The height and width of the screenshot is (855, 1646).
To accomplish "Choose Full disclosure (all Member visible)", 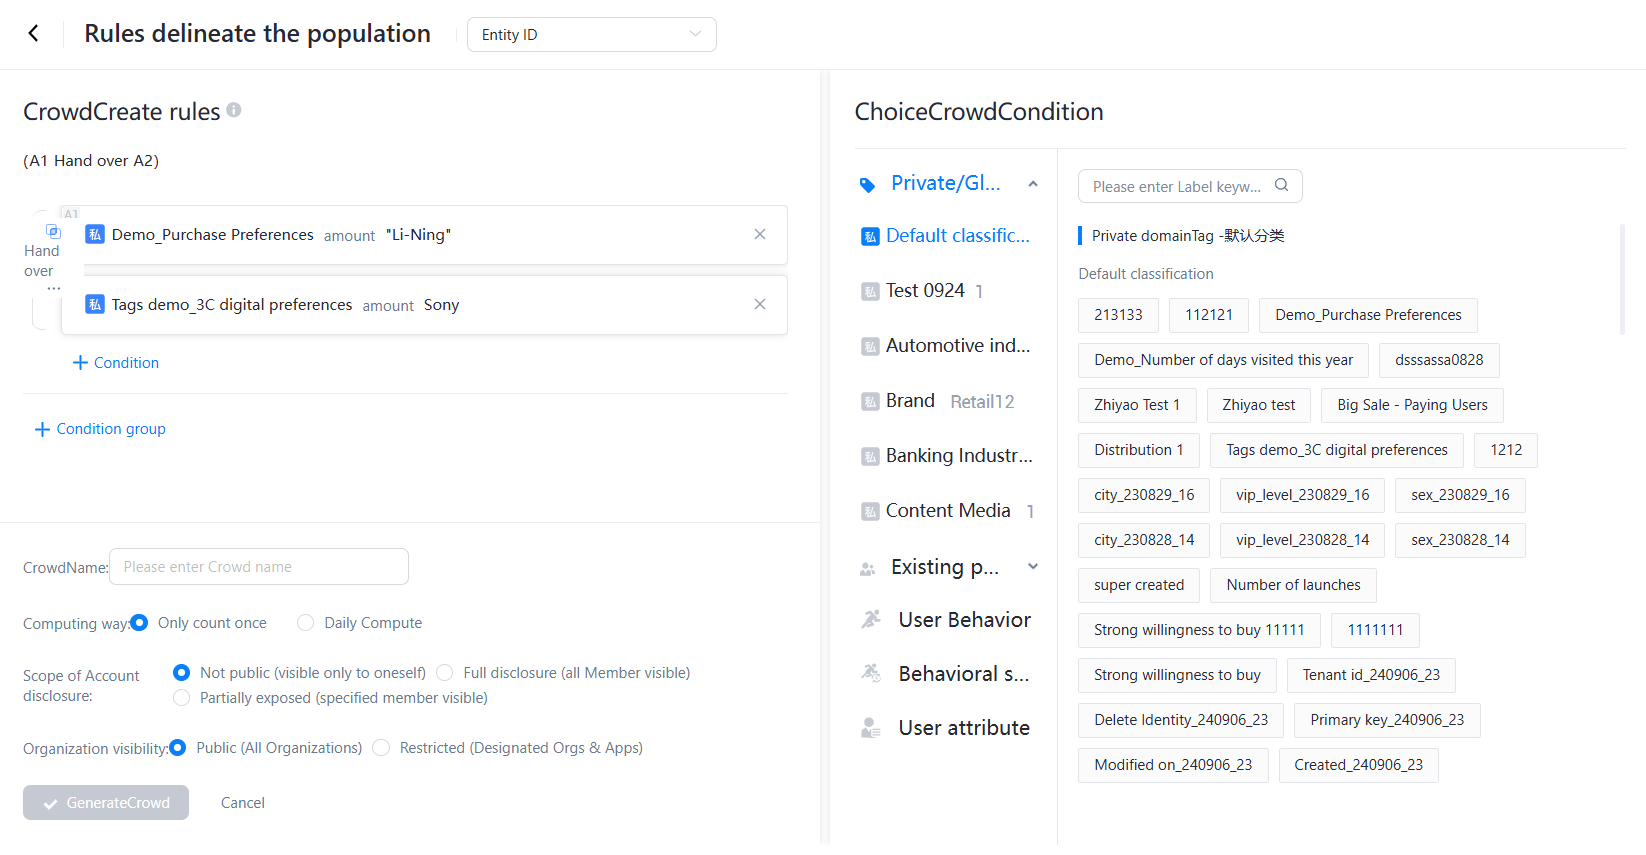I will pos(445,673).
